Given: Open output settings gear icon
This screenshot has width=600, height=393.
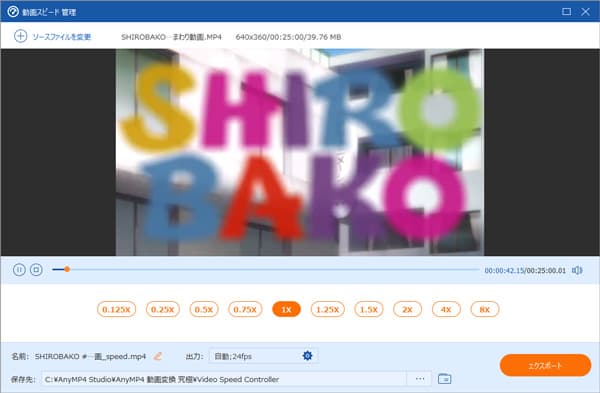Looking at the screenshot, I should (x=307, y=356).
